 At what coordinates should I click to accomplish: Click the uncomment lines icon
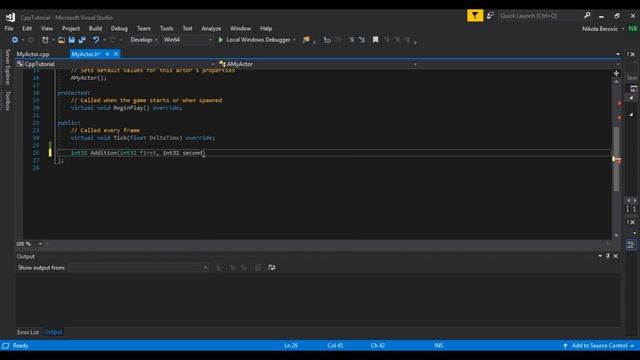tap(362, 40)
